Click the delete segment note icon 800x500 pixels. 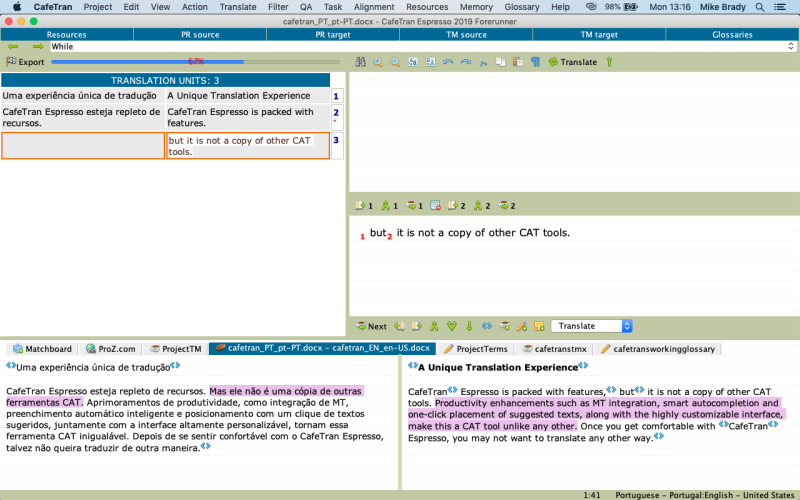(435, 206)
